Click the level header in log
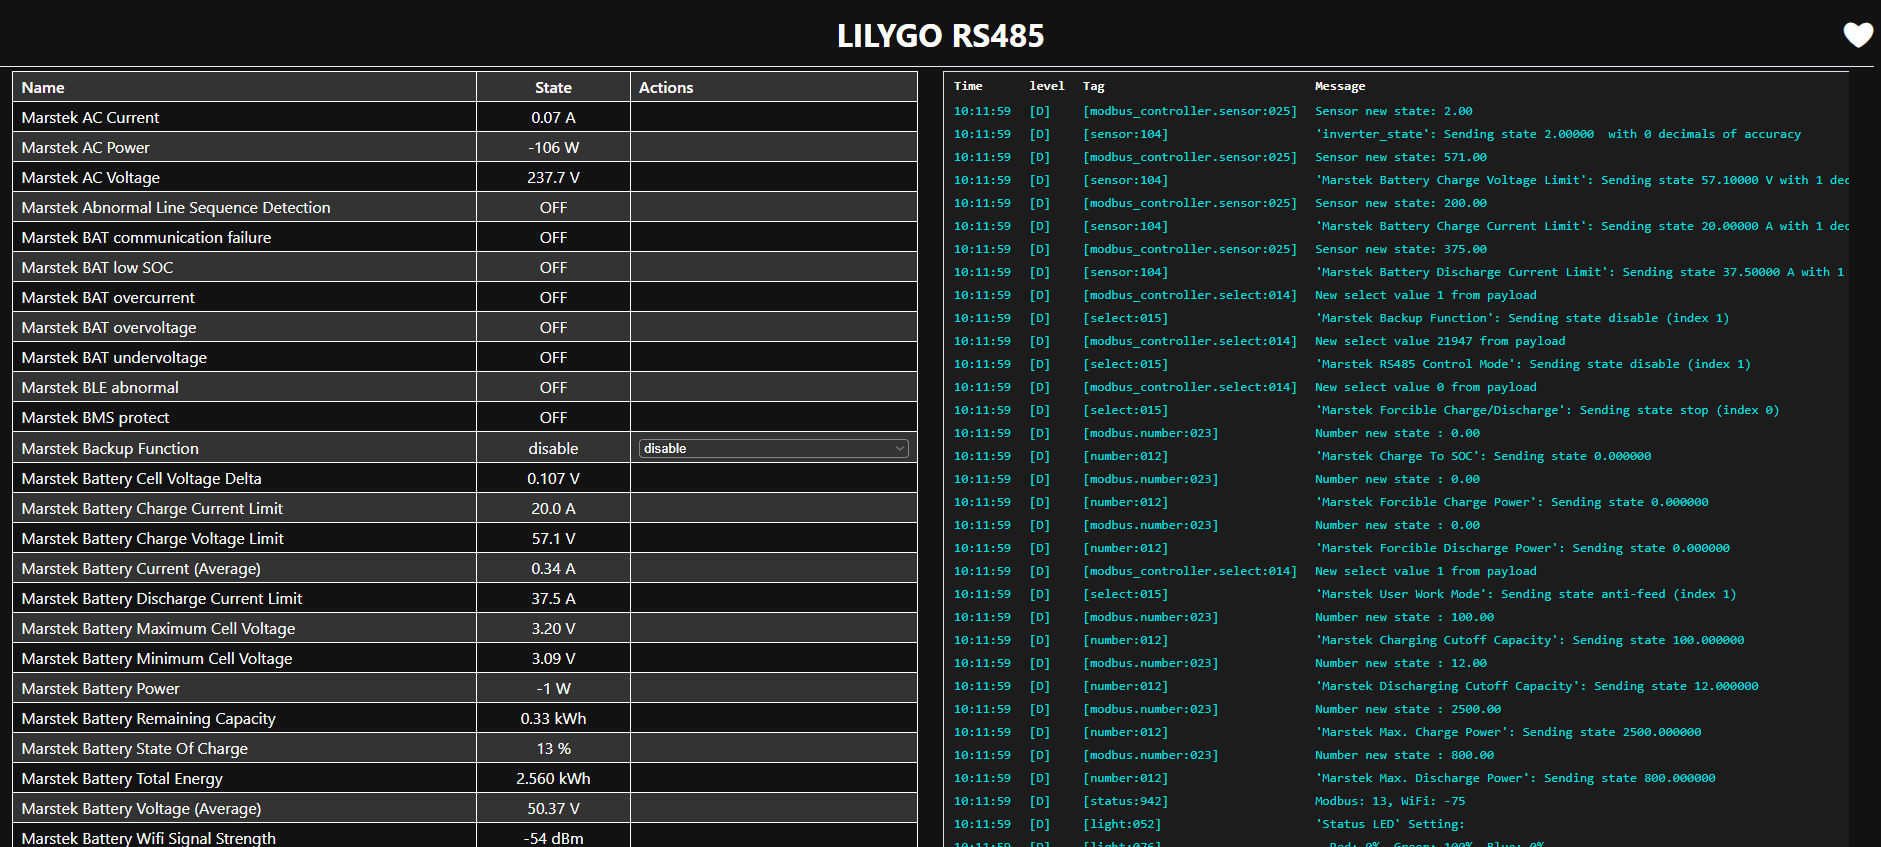The width and height of the screenshot is (1881, 847). tap(1047, 86)
